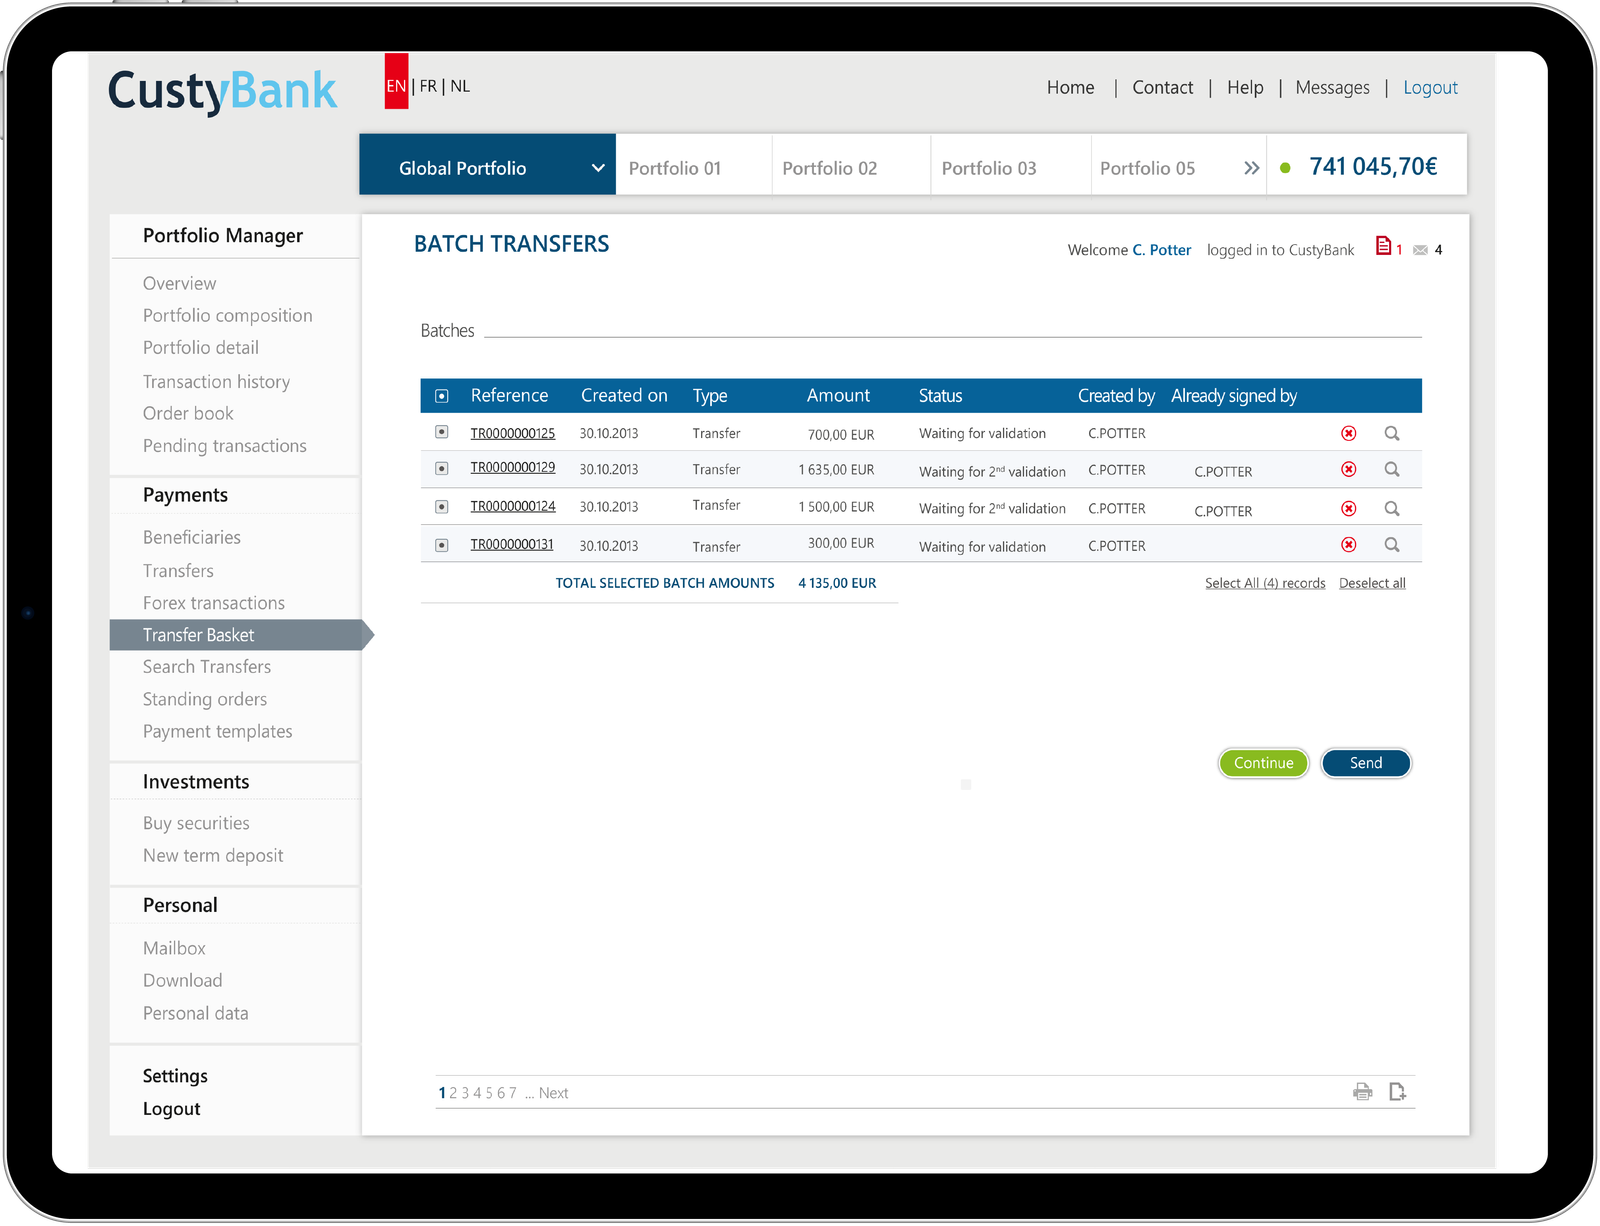Toggle checkbox for batch TR0000000131

(x=442, y=545)
